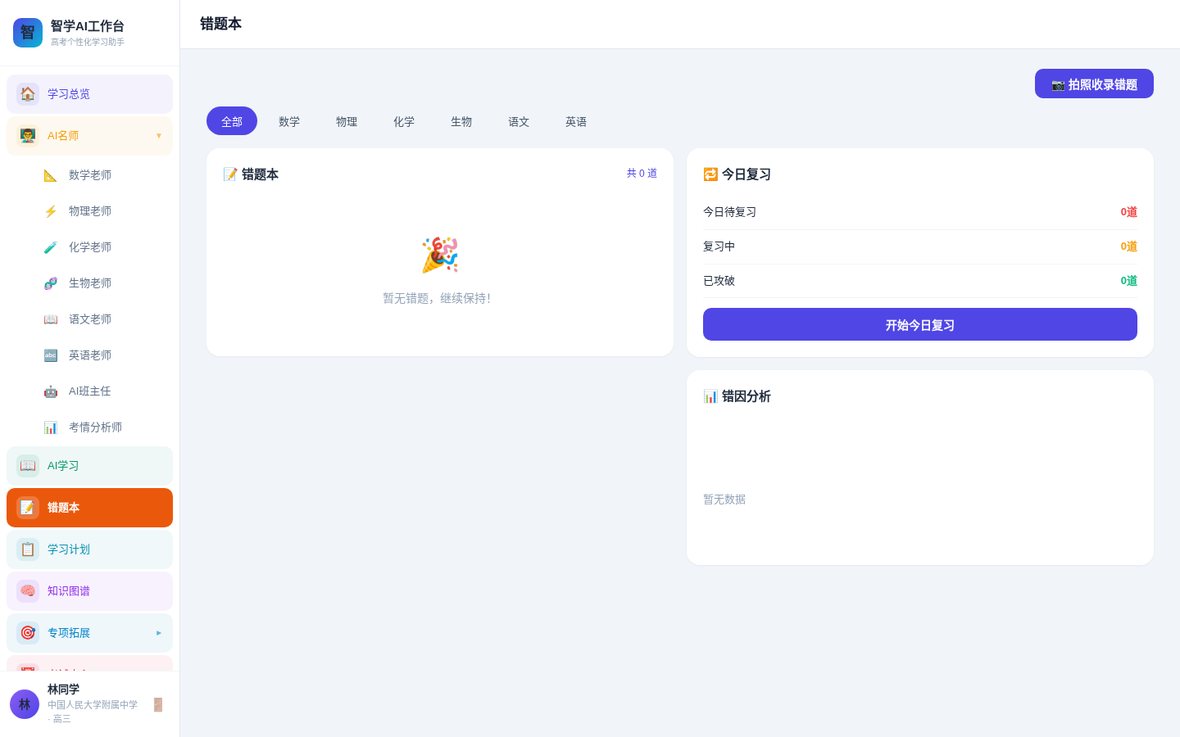Viewport: 1180px width, 737px height.
Task: Select the 全部 subject filter
Action: (x=232, y=121)
